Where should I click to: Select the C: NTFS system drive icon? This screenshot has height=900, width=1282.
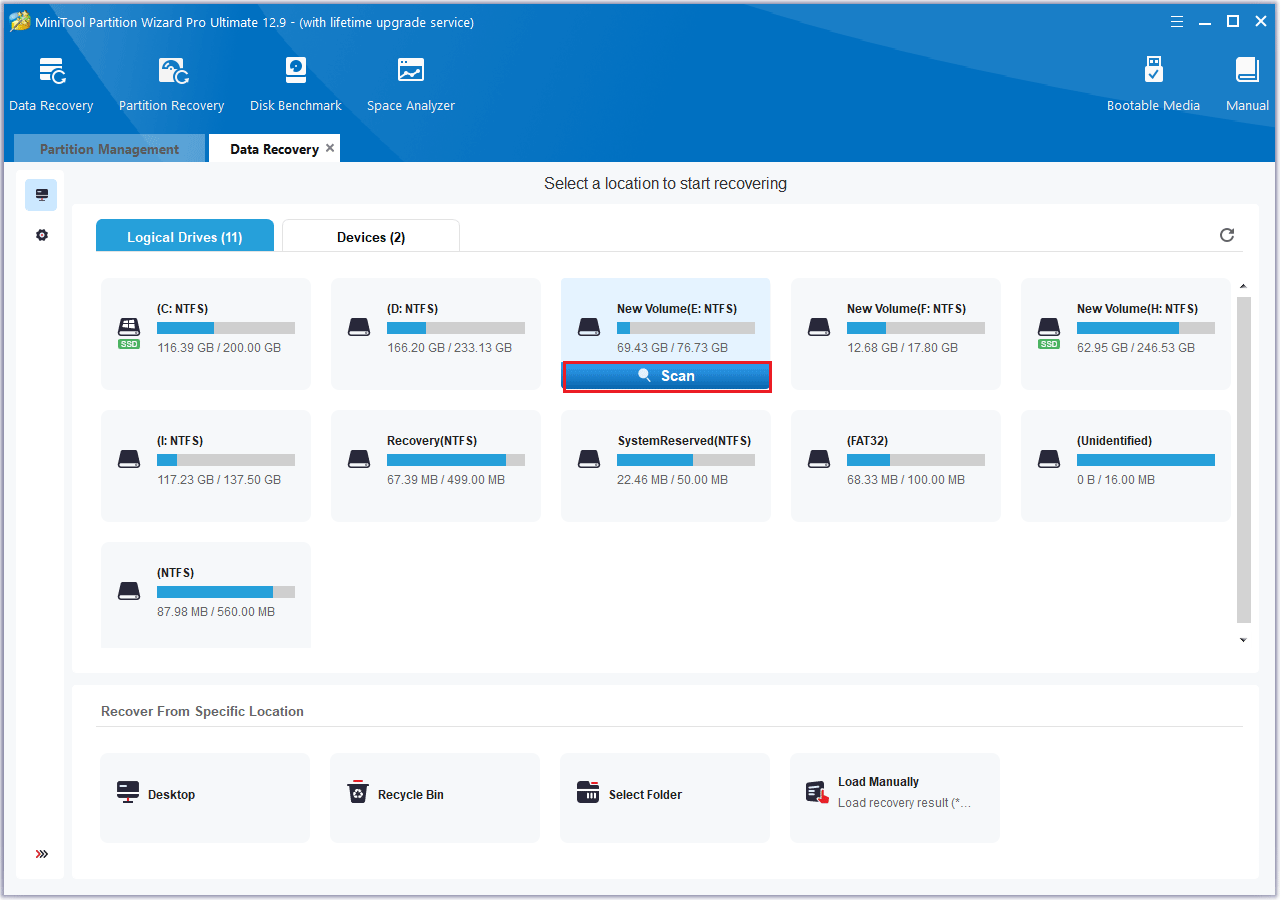(129, 329)
